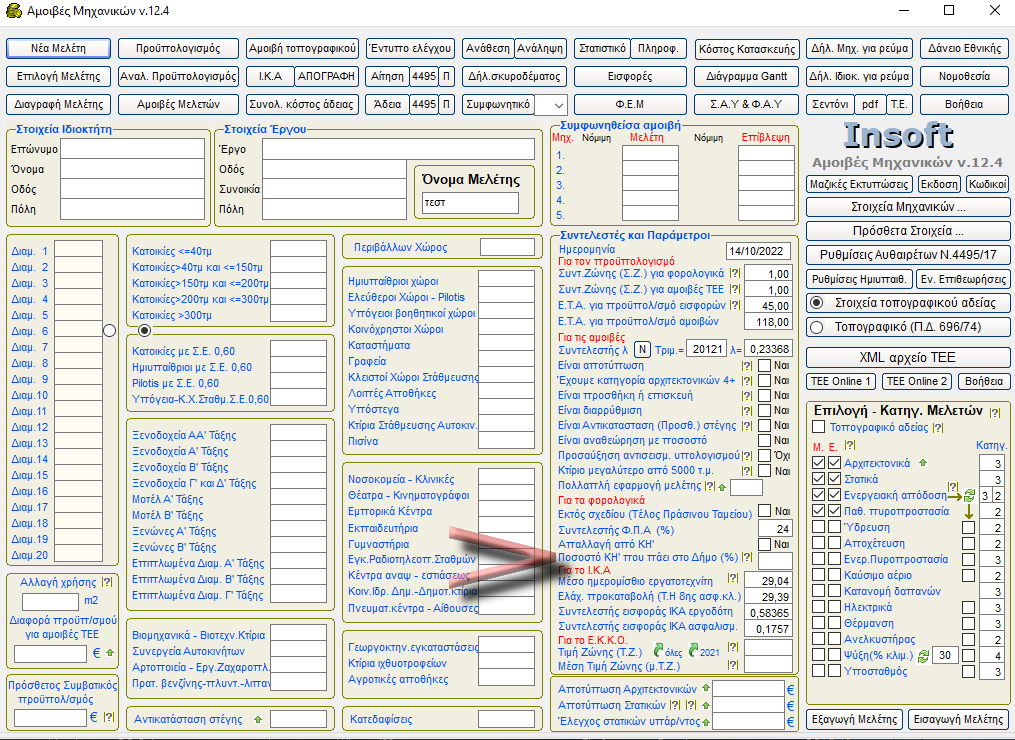The height and width of the screenshot is (740, 1015).
Task: Click green arrow next to Αντικατάσταση στέγης
Action: click(257, 718)
